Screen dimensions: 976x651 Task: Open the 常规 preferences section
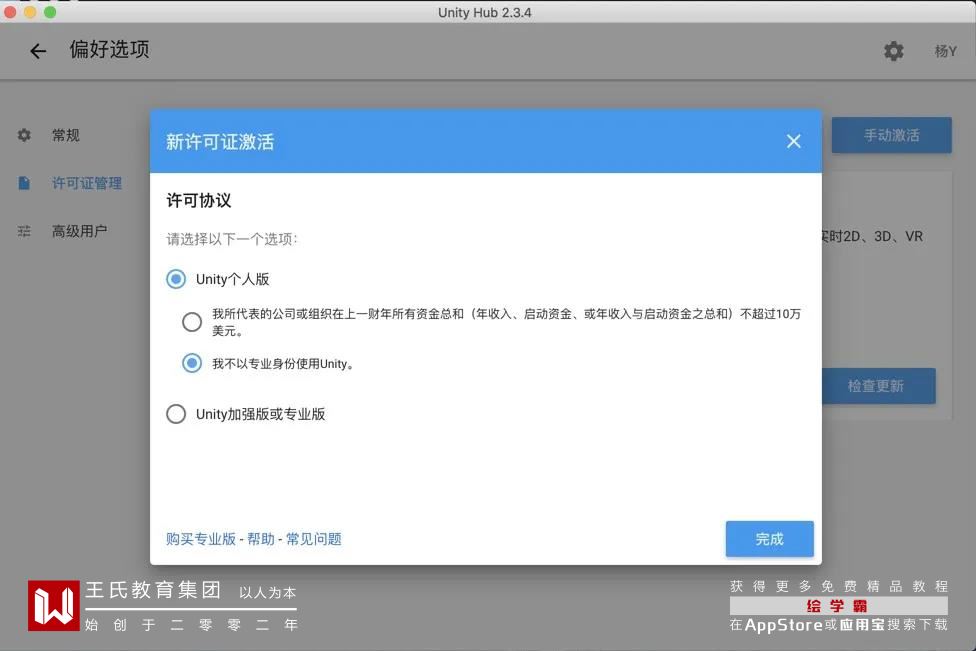65,135
